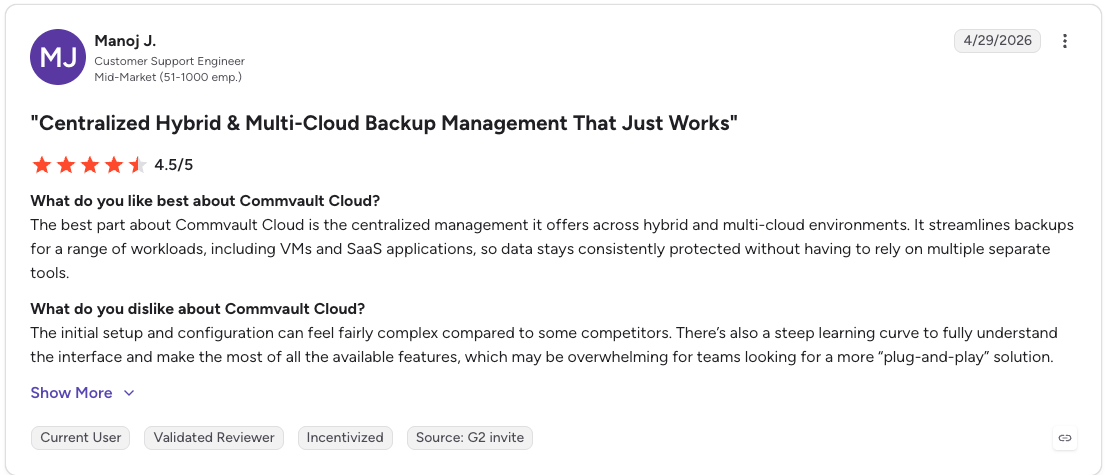
Task: Select the Incentivized tag
Action: pos(345,438)
